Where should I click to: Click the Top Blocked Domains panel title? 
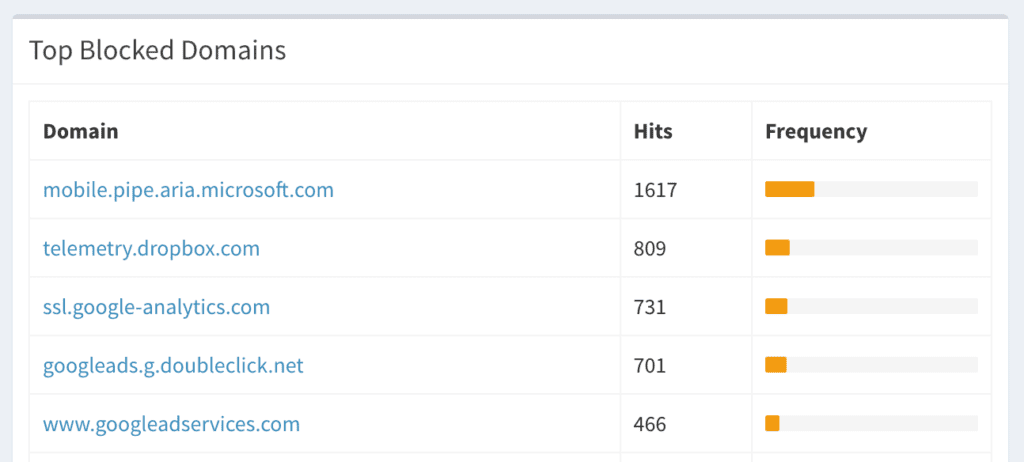(x=157, y=50)
